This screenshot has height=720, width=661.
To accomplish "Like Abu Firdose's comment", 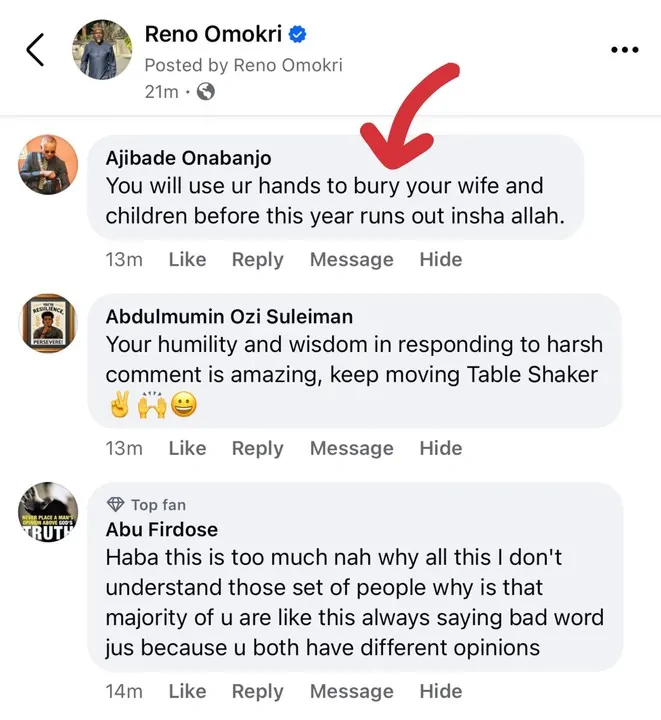I will point(187,691).
